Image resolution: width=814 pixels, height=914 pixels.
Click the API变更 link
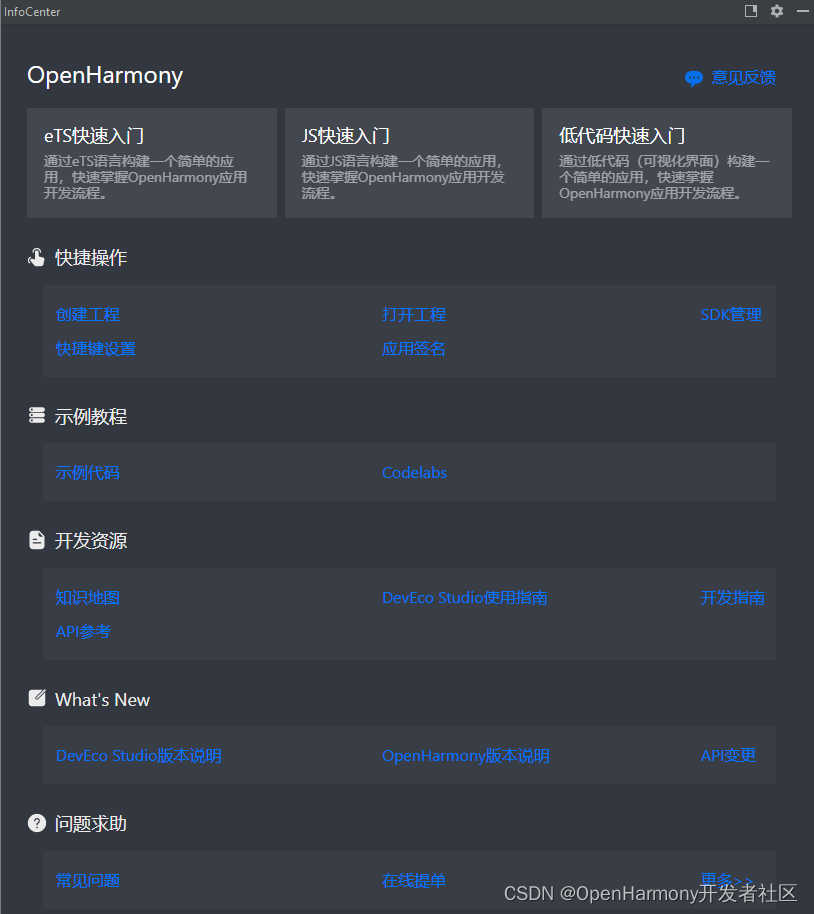728,755
